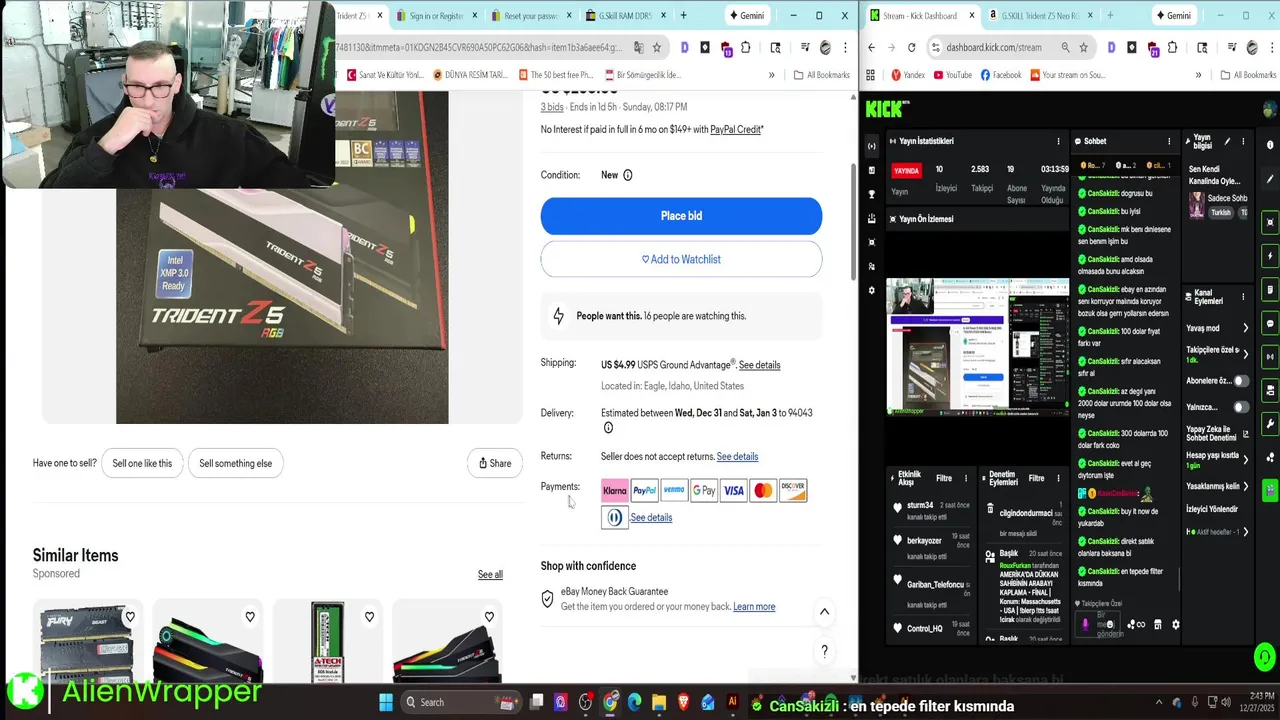Click the Klarna payment logo
Image resolution: width=1280 pixels, height=720 pixels.
pos(614,490)
